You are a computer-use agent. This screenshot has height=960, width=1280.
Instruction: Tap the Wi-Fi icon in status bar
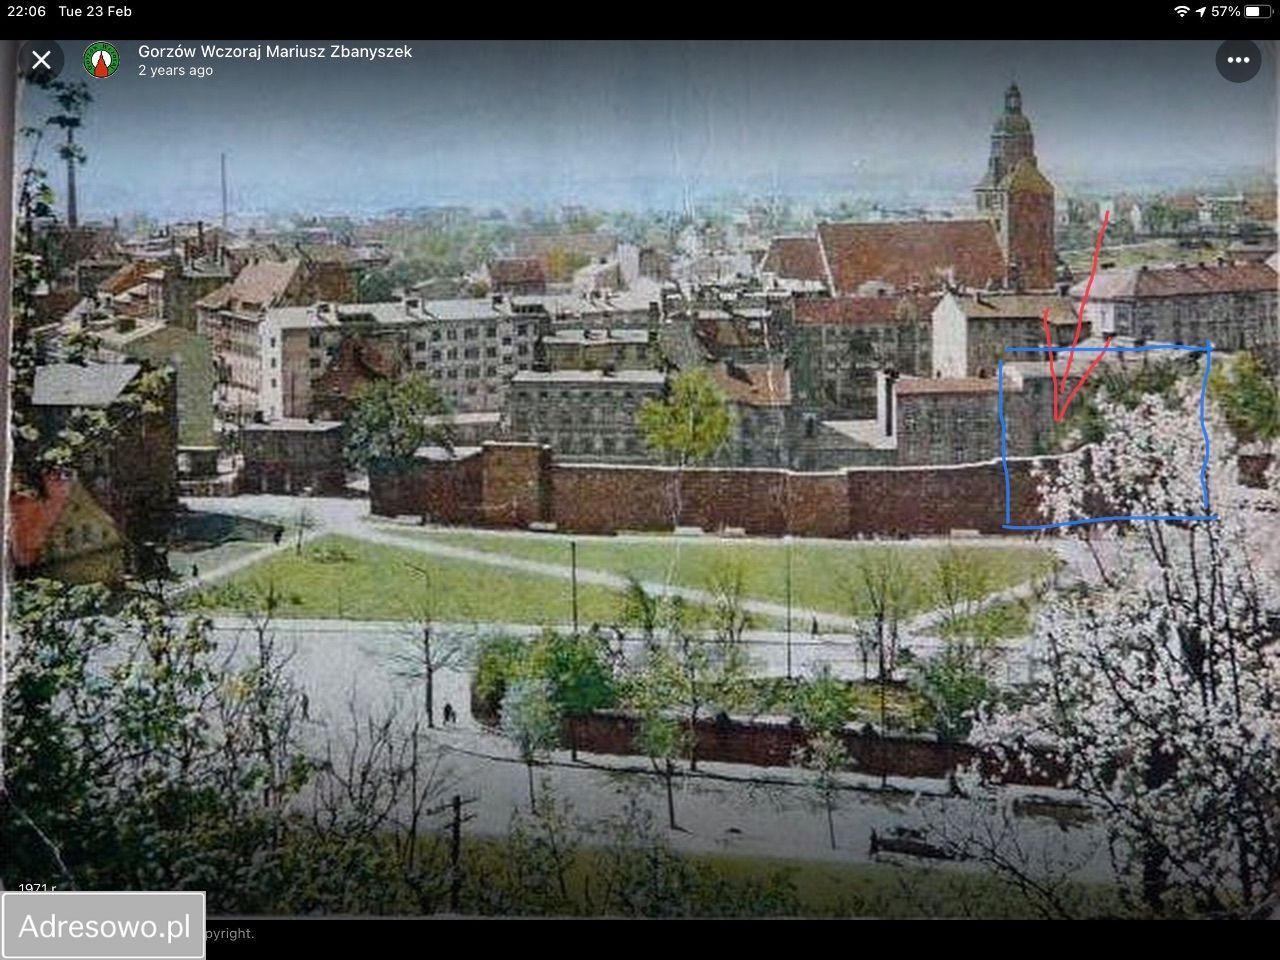point(1181,12)
